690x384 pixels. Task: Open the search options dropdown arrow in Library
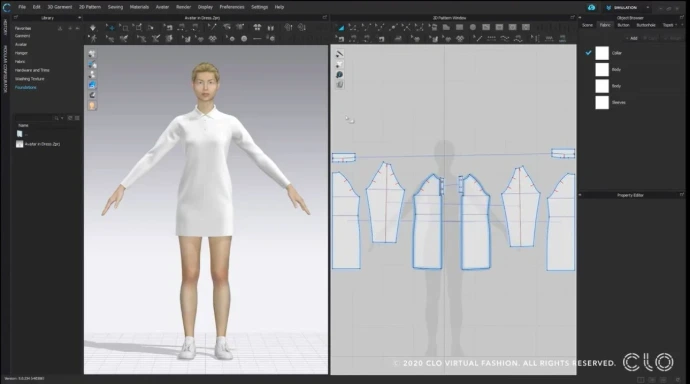pos(62,118)
